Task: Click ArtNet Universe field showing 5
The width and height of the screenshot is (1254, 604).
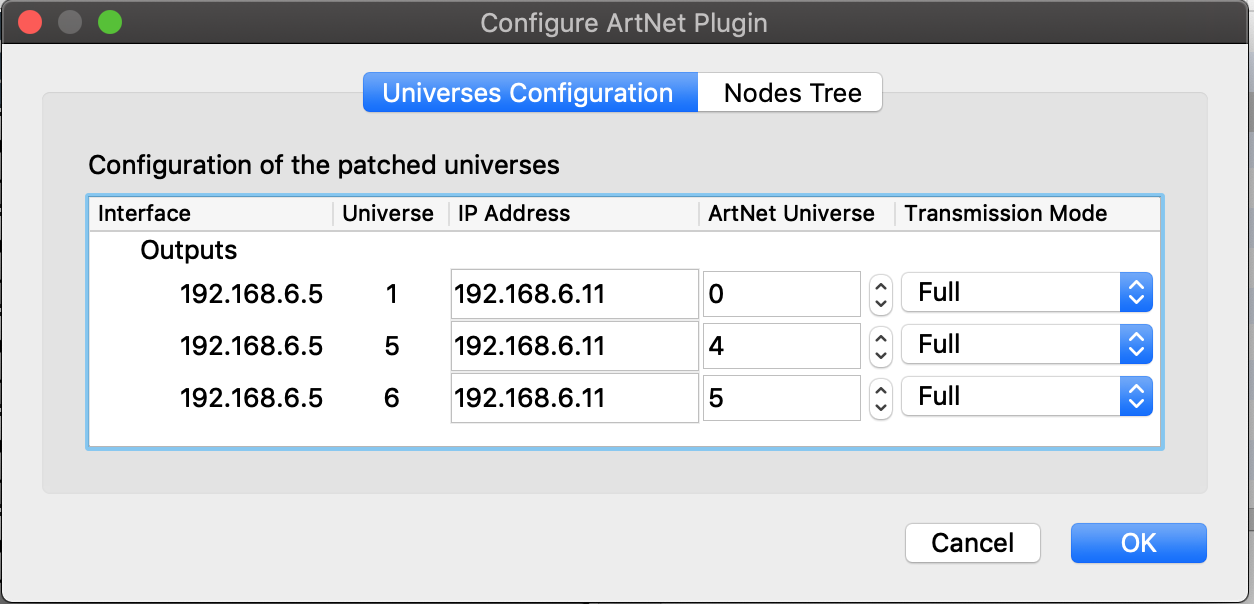Action: (x=782, y=398)
